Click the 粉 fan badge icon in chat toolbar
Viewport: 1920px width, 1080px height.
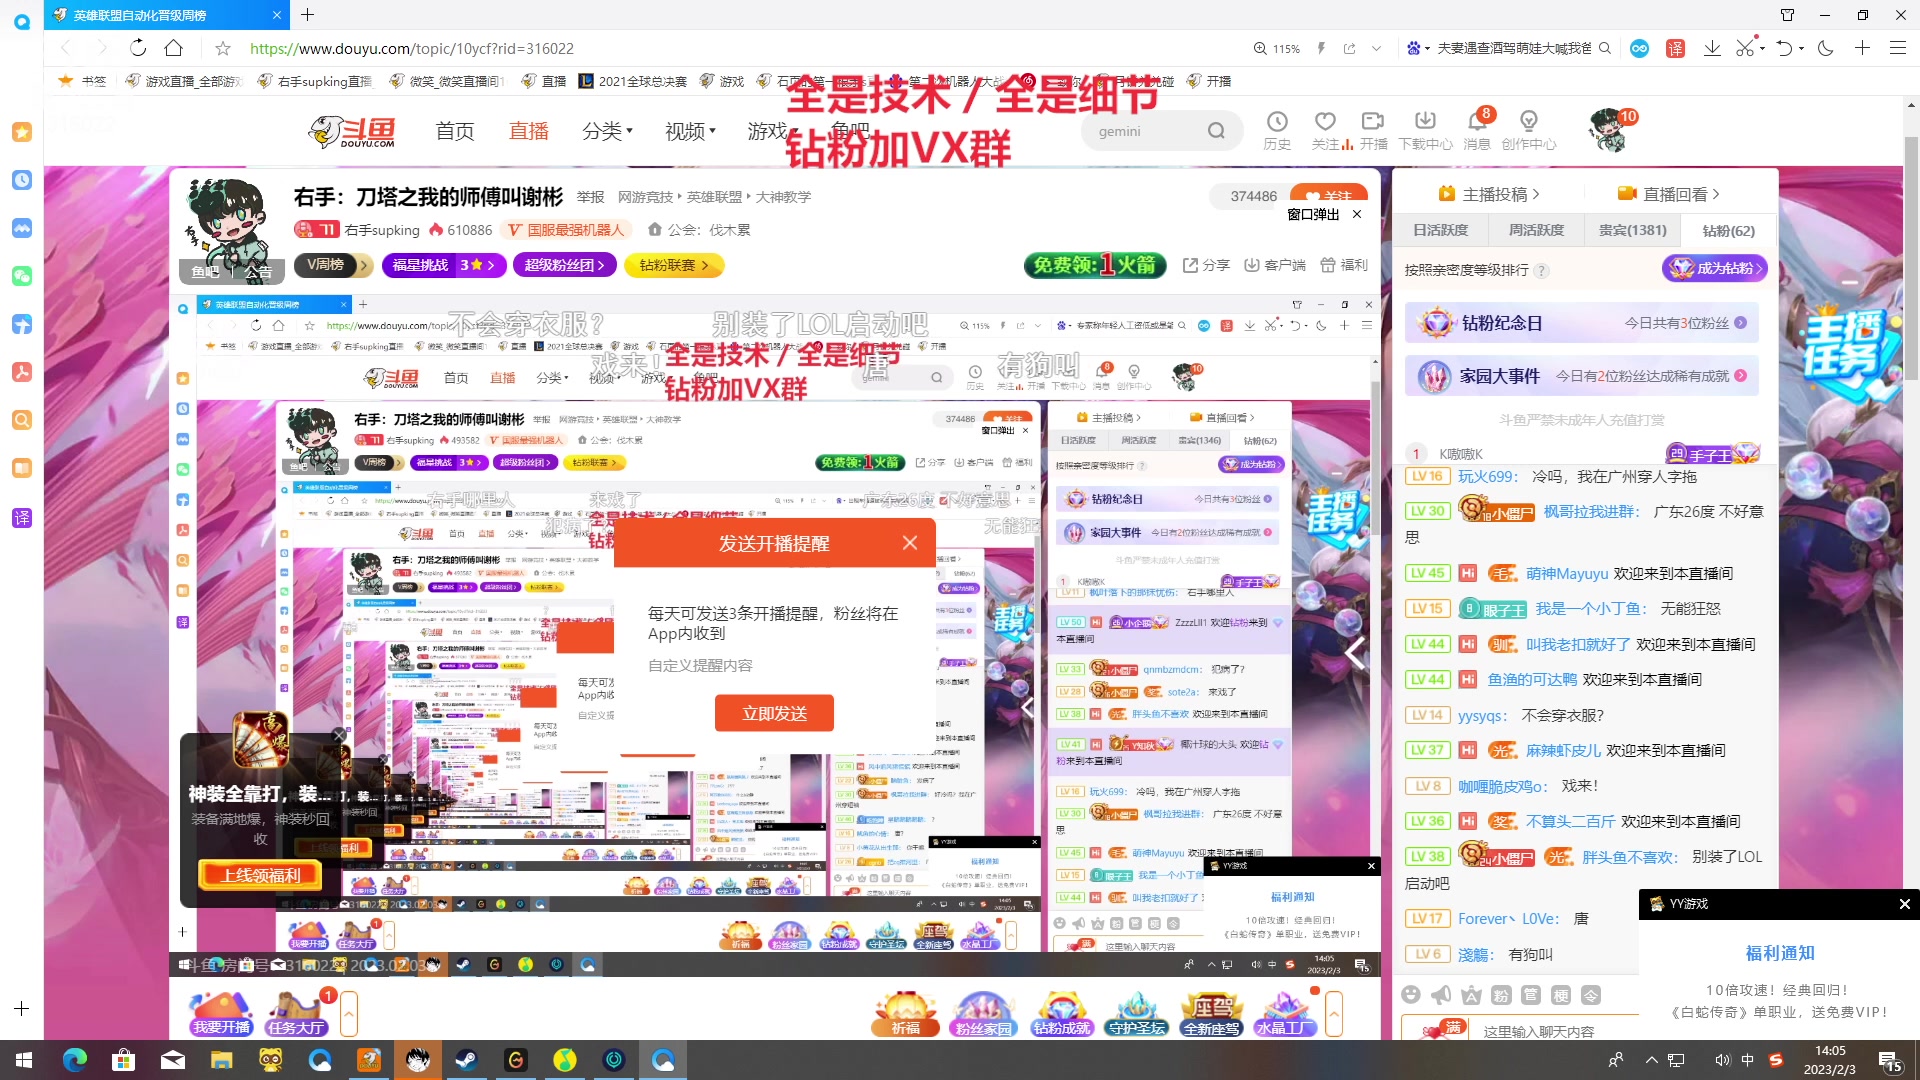(1501, 994)
